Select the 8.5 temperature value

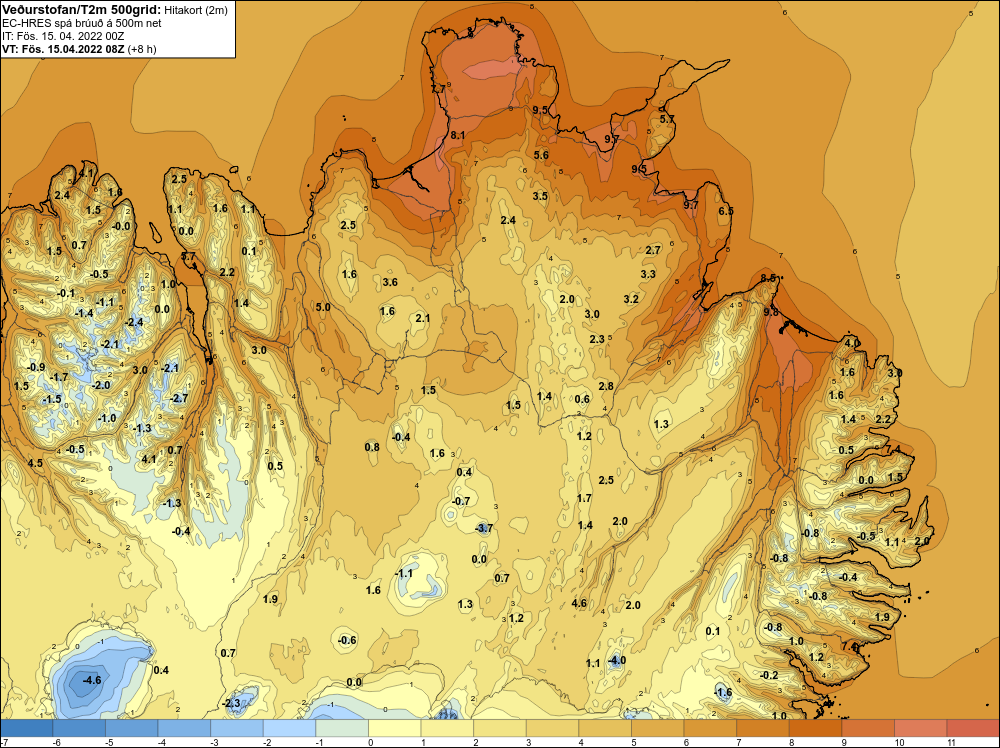[x=768, y=278]
